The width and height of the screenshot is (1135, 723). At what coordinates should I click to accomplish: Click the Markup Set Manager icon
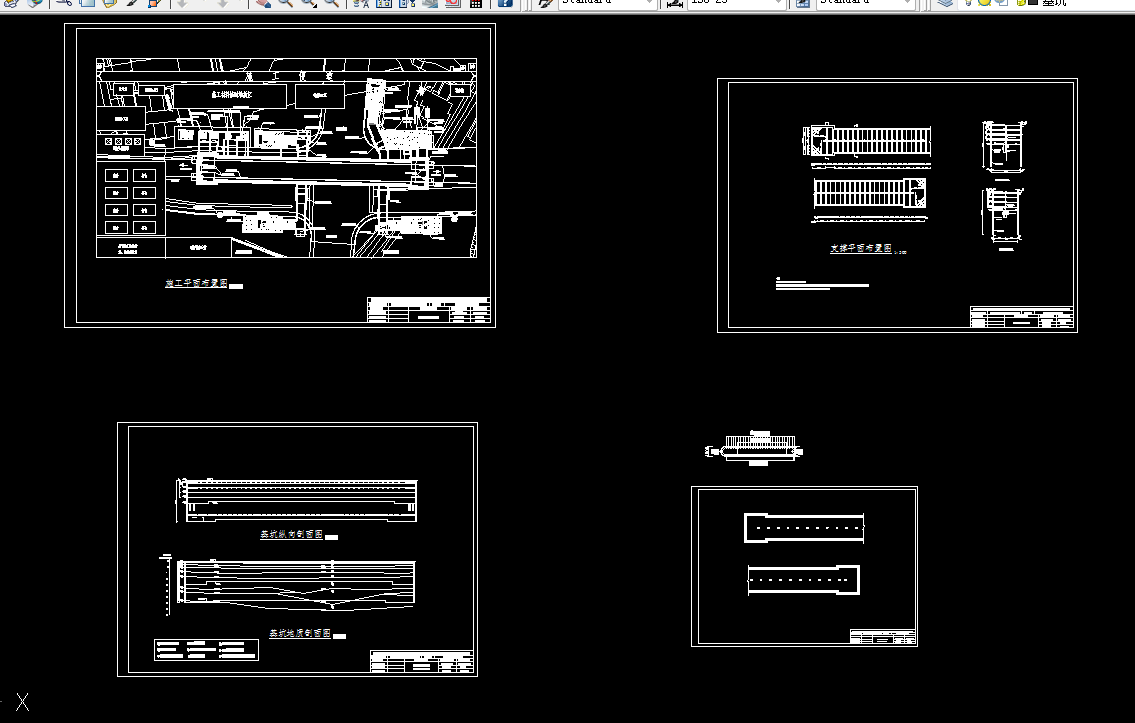(452, 2)
